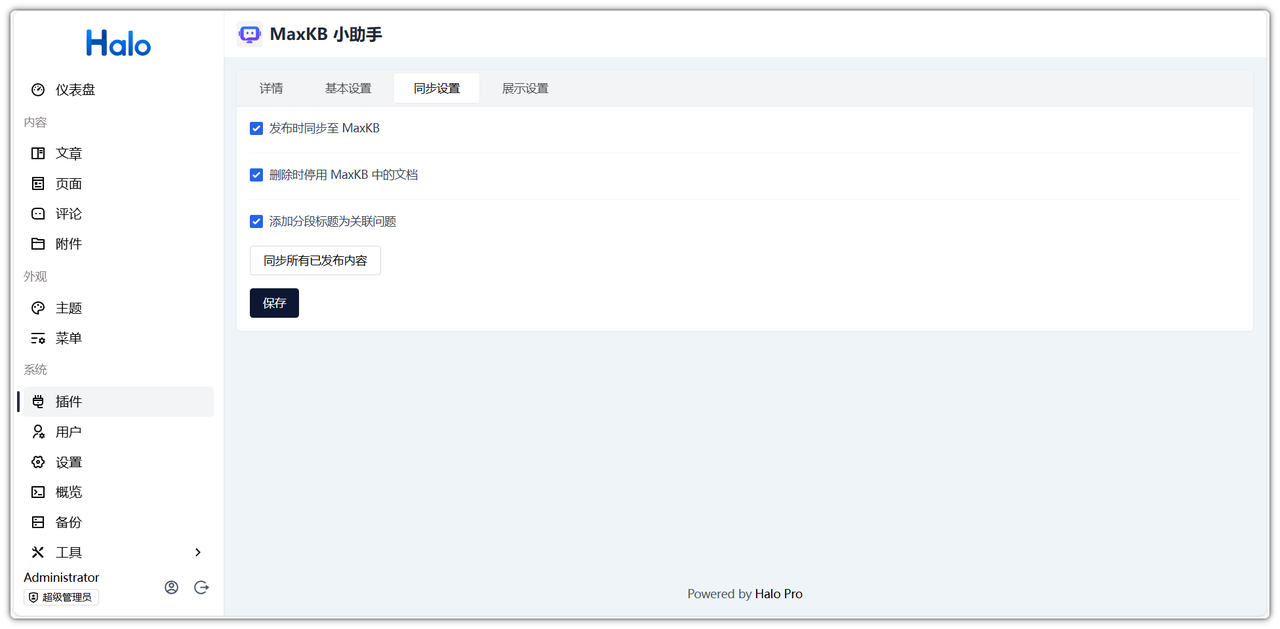The width and height of the screenshot is (1280, 629).
Task: Open the 展示设置 tab
Action: 525,88
